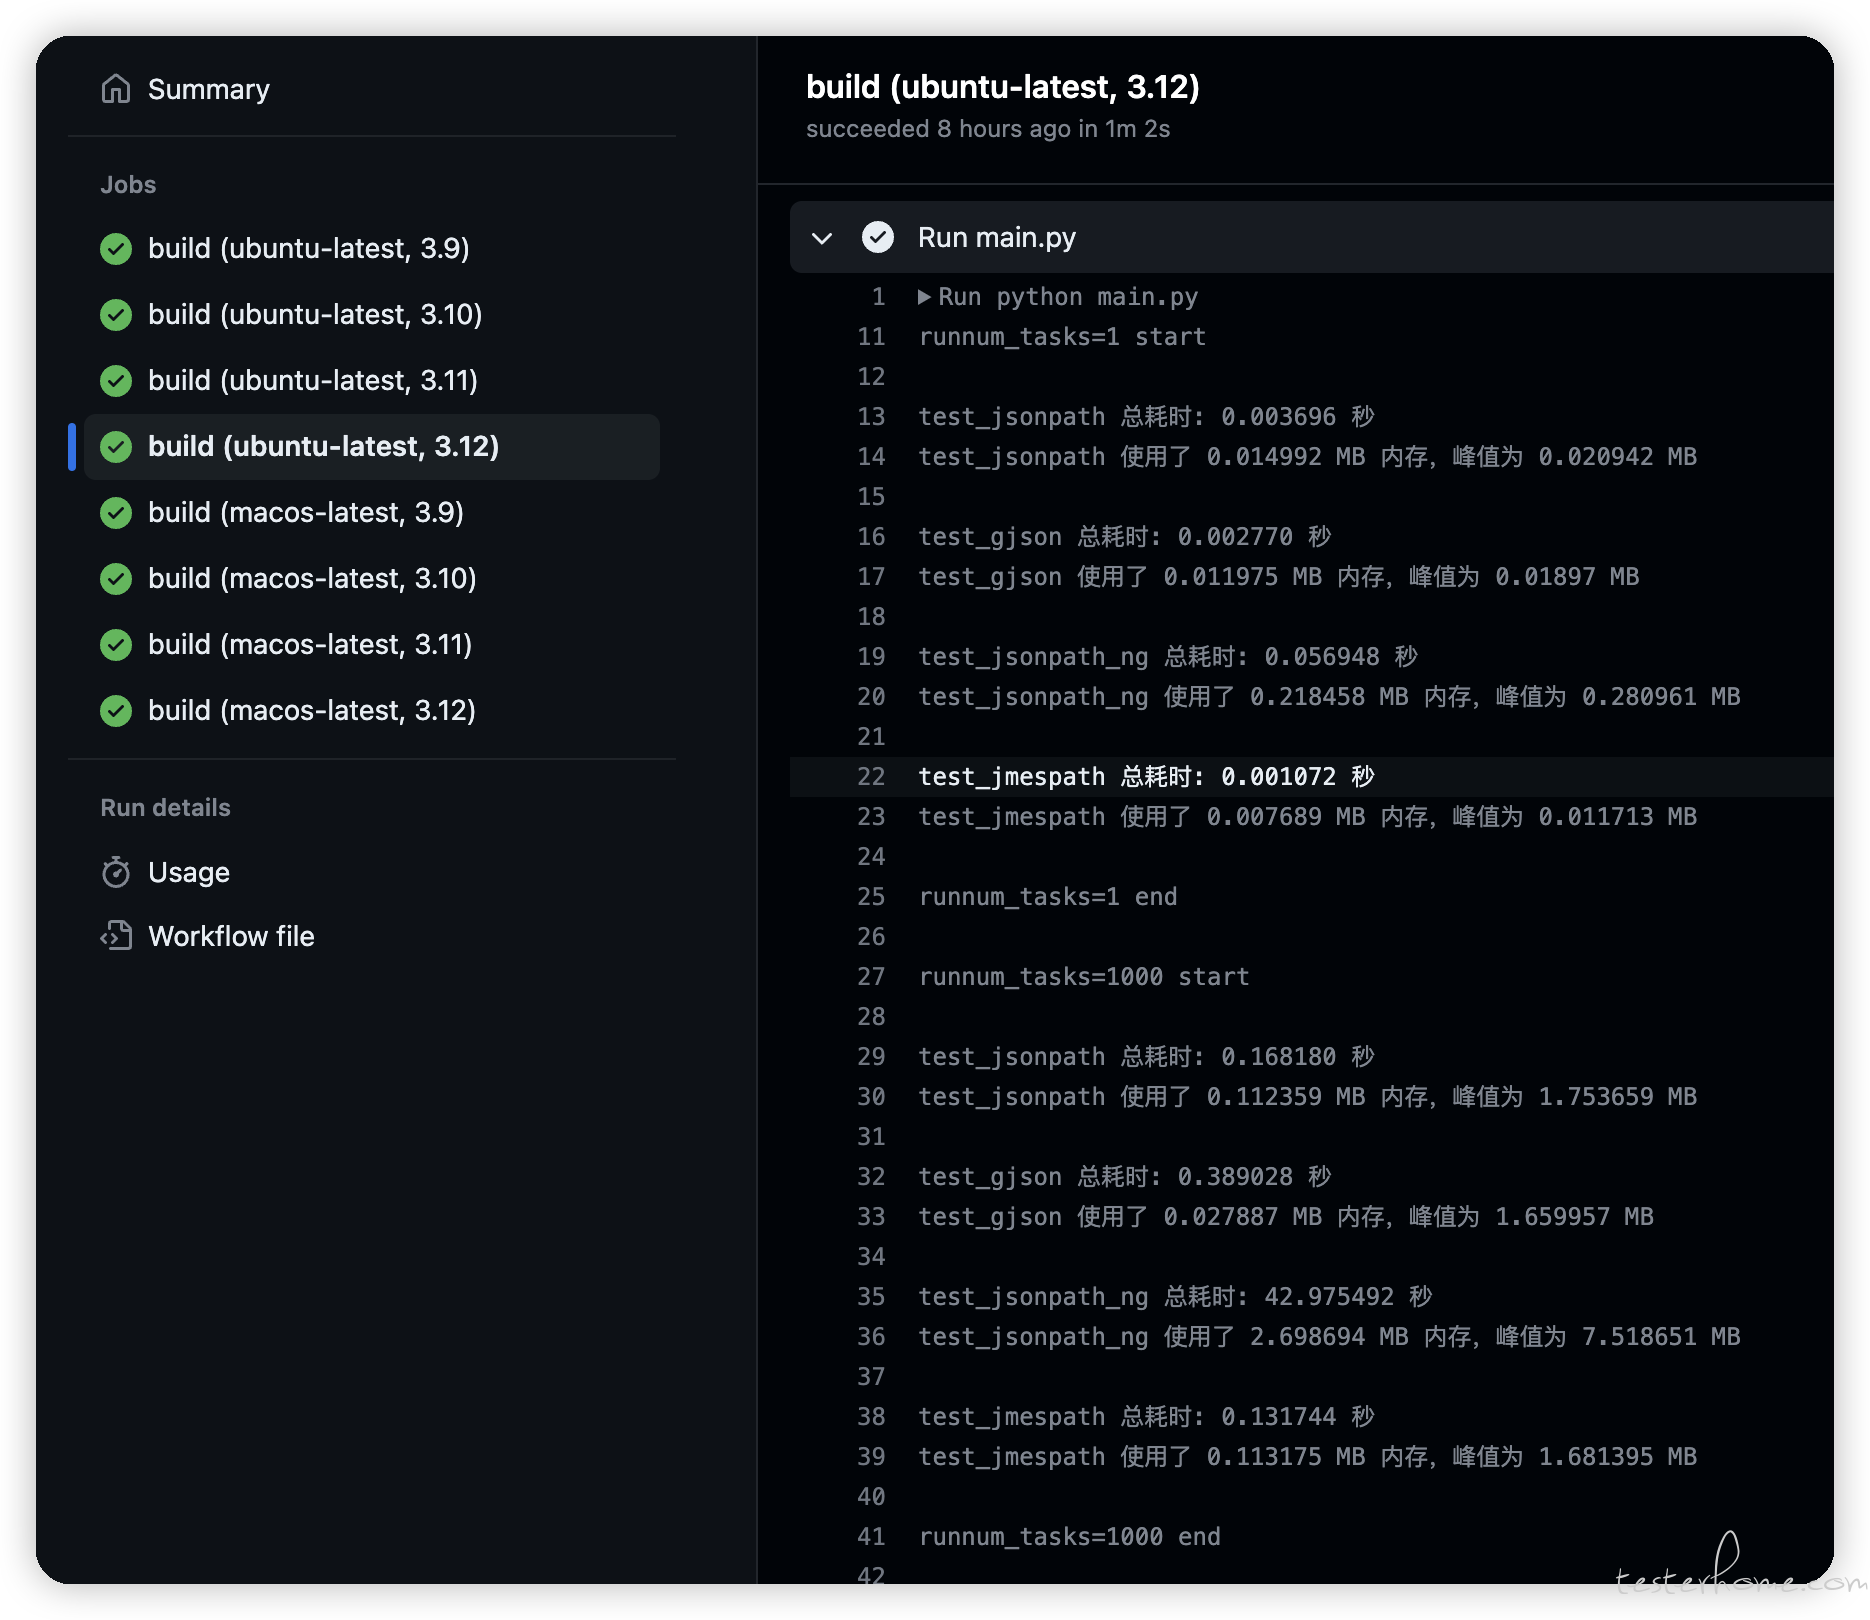Click log line number 22
This screenshot has height=1620, width=1870.
(871, 777)
